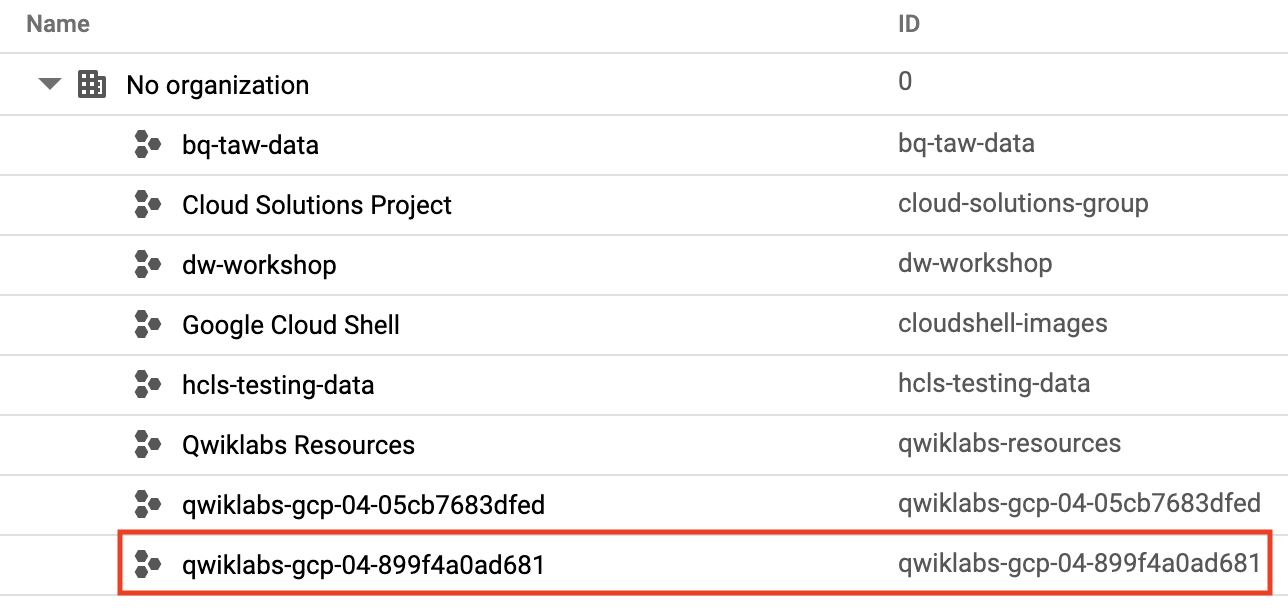Screen dimensions: 1288x610
Task: Open the Cloud Solutions Project entry
Action: (x=317, y=205)
